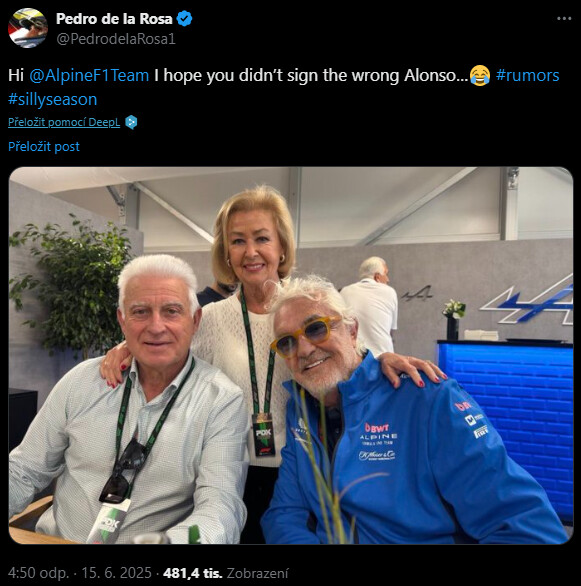Open the @PedrodelaRosa1 handle link

tap(116, 39)
